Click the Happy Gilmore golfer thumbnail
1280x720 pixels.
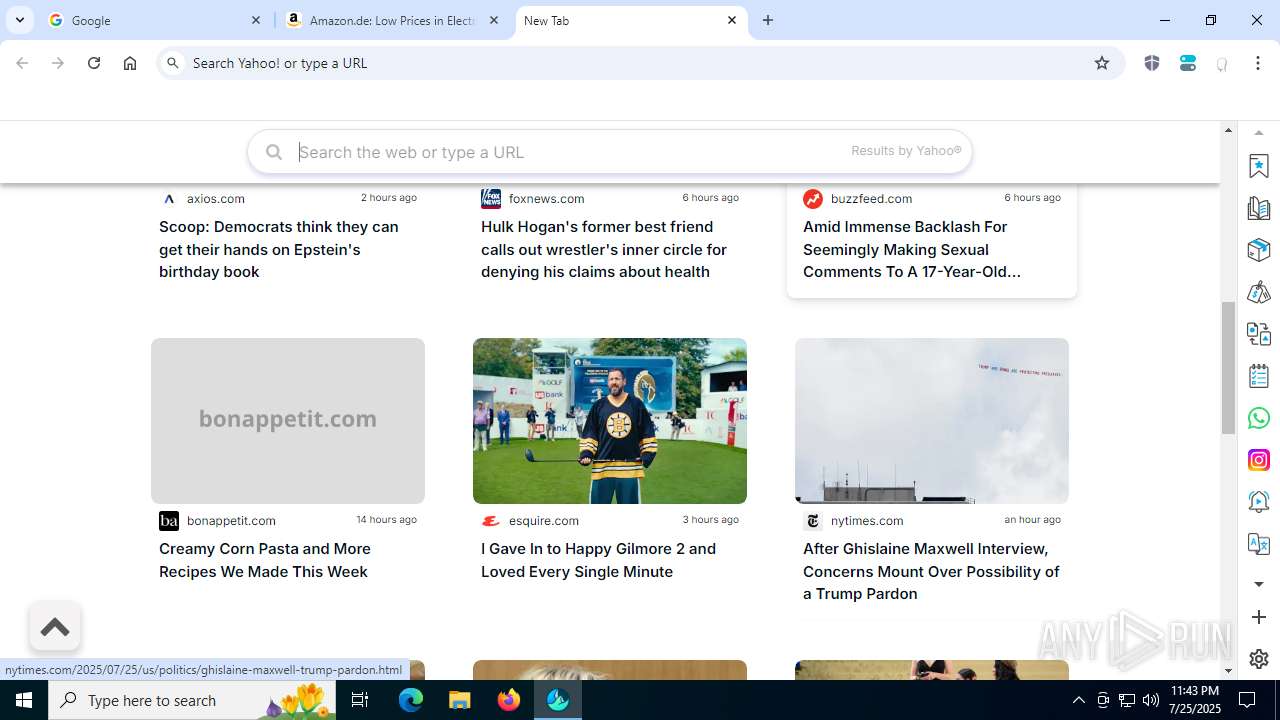(x=610, y=421)
